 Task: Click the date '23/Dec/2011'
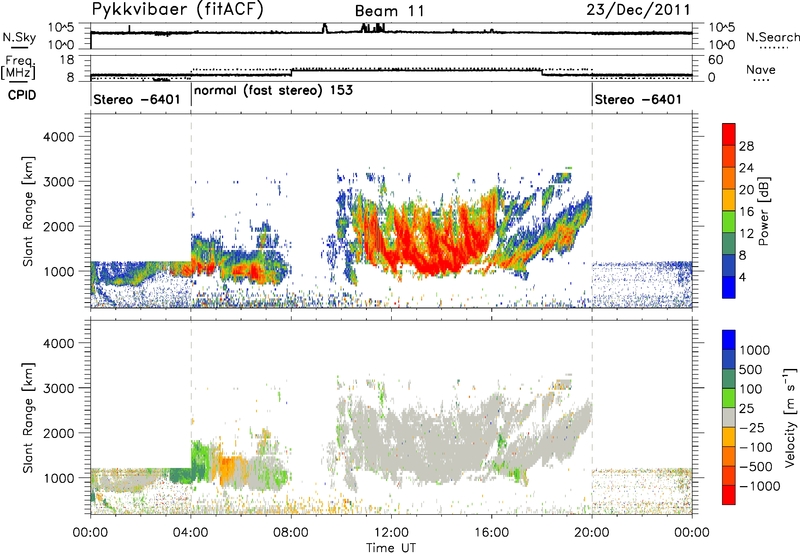pyautogui.click(x=638, y=10)
